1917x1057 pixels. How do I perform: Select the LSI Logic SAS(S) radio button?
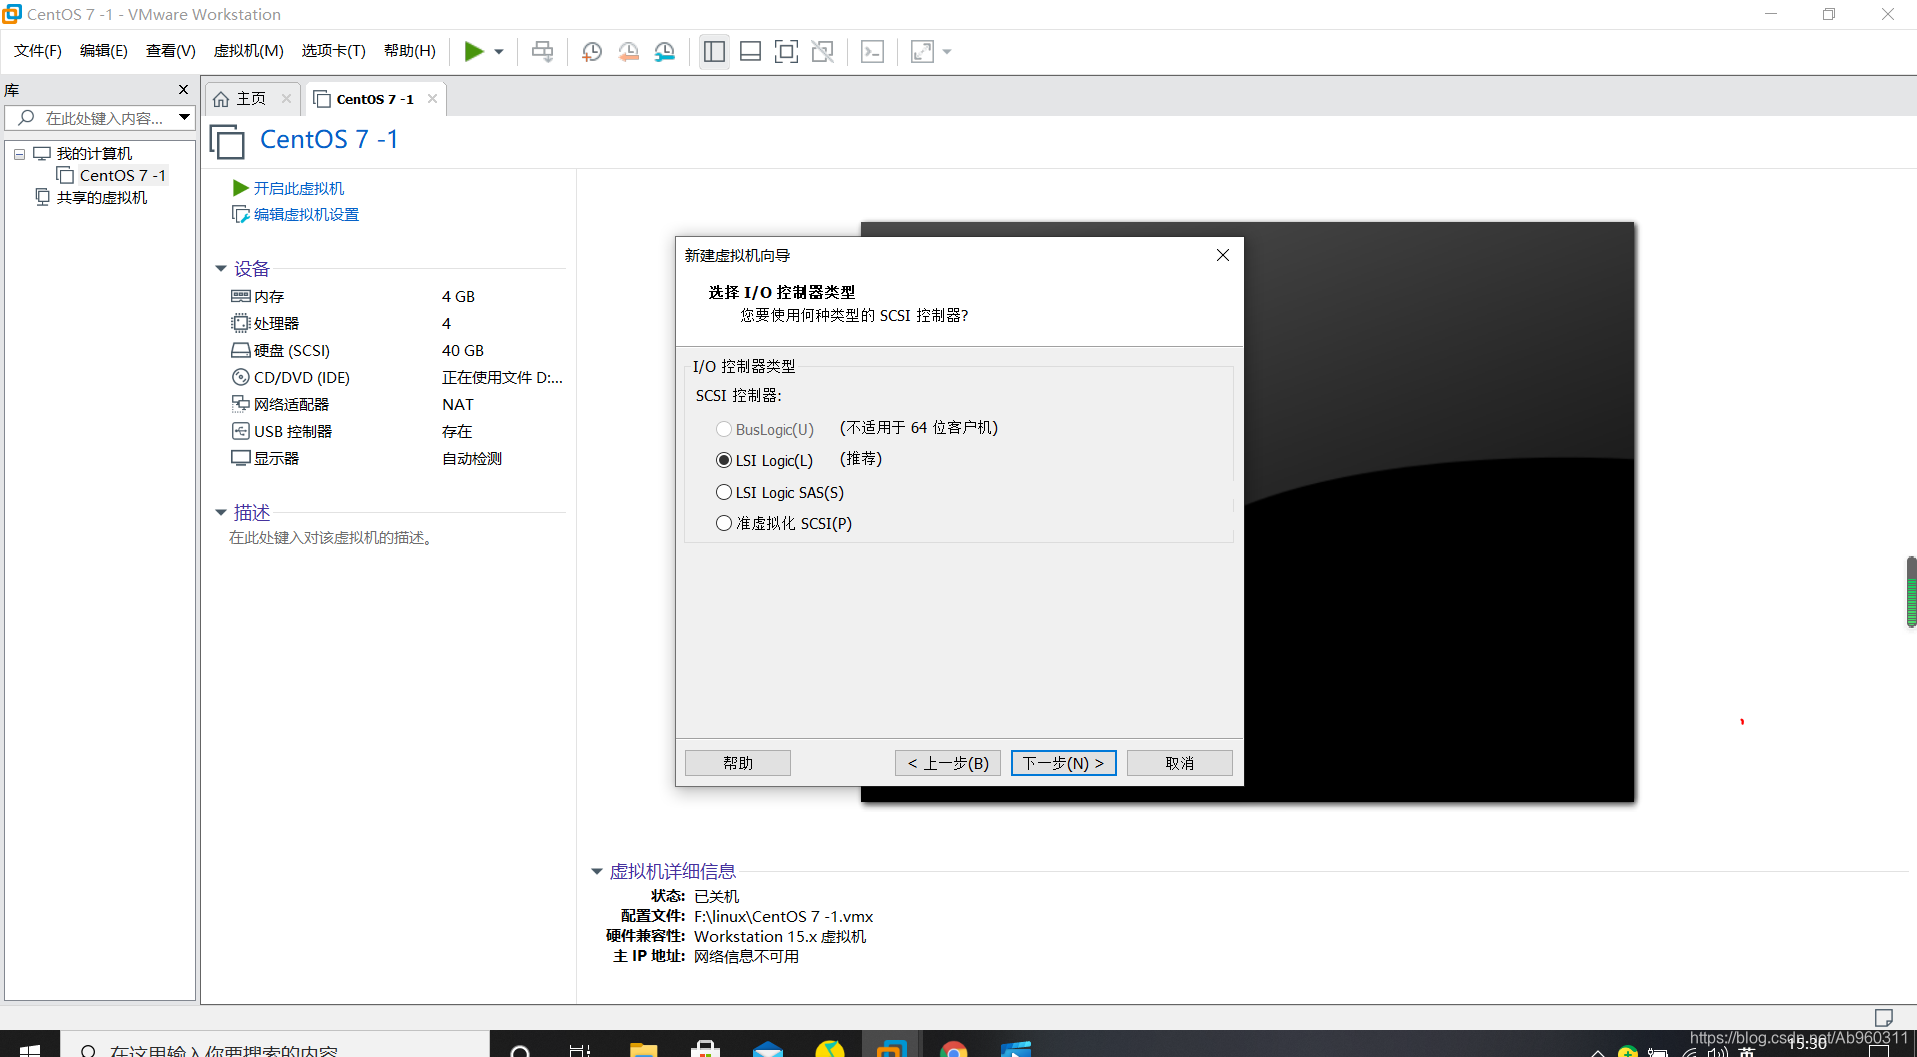[724, 492]
